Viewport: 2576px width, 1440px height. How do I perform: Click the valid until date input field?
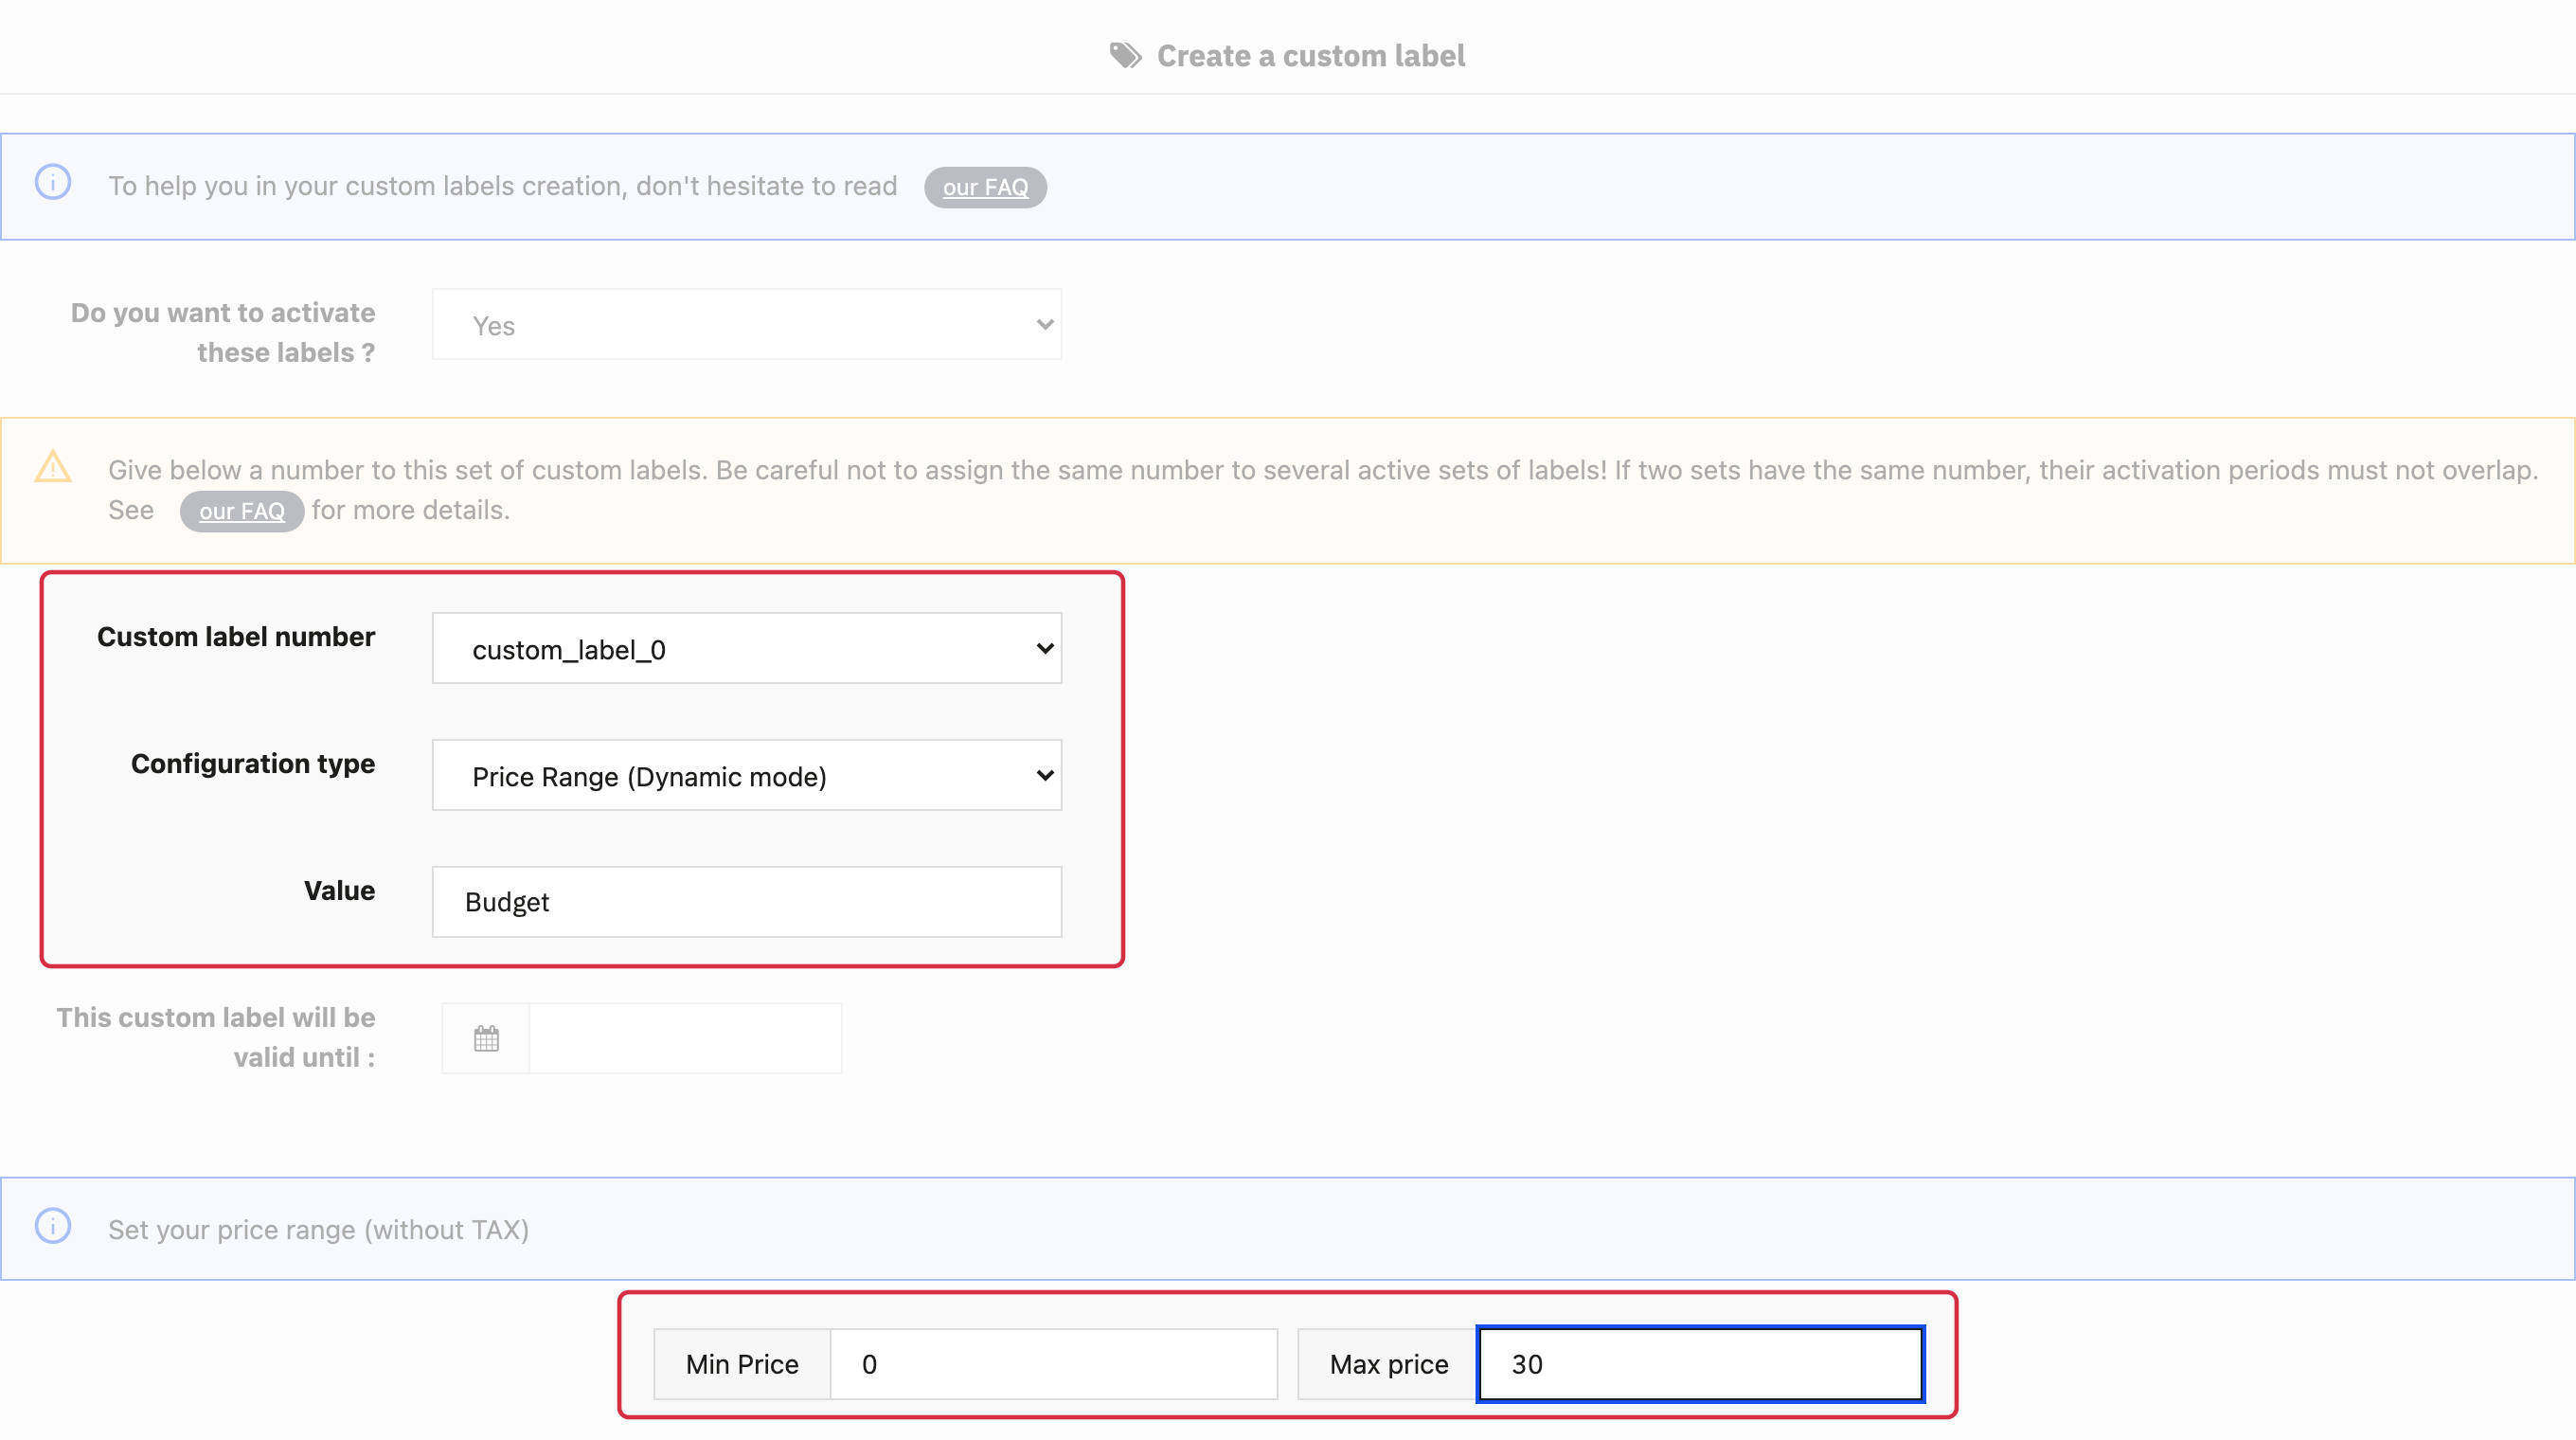(x=685, y=1038)
